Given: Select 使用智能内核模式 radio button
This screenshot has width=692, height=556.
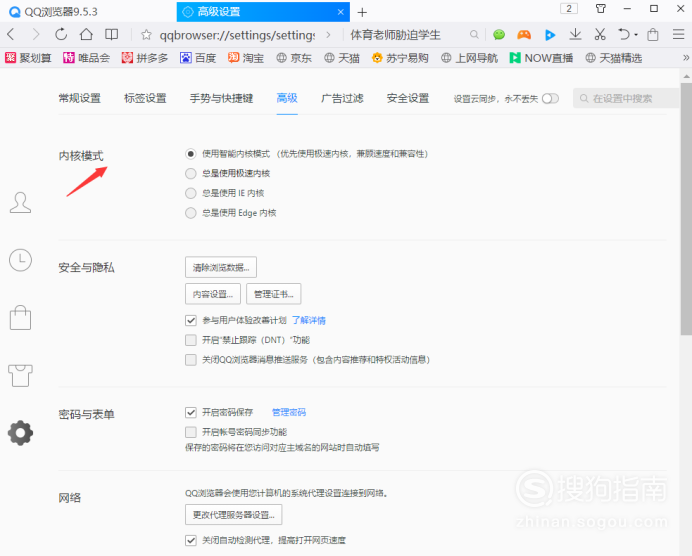Looking at the screenshot, I should [191, 154].
